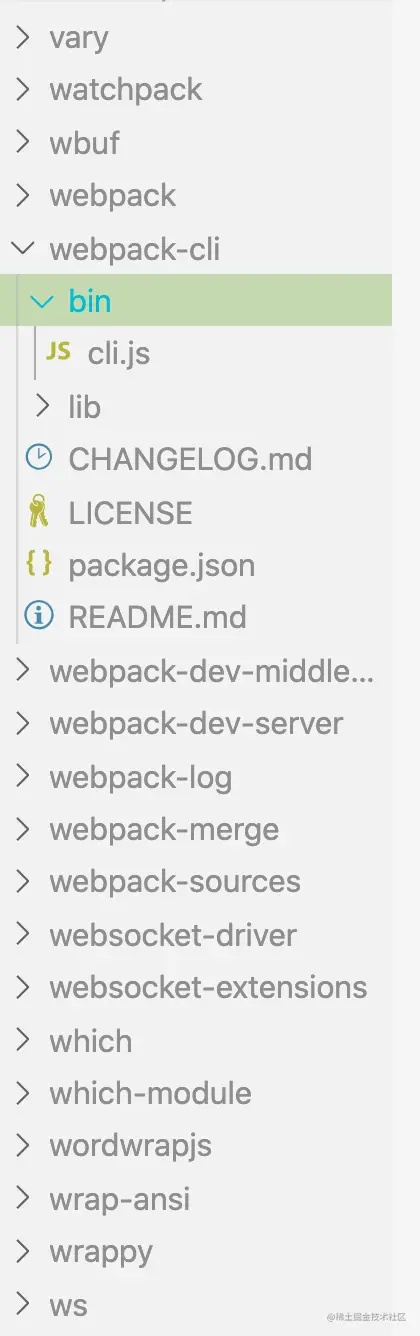Select the webpack-merge folder
Image resolution: width=420 pixels, height=1336 pixels.
click(x=165, y=829)
